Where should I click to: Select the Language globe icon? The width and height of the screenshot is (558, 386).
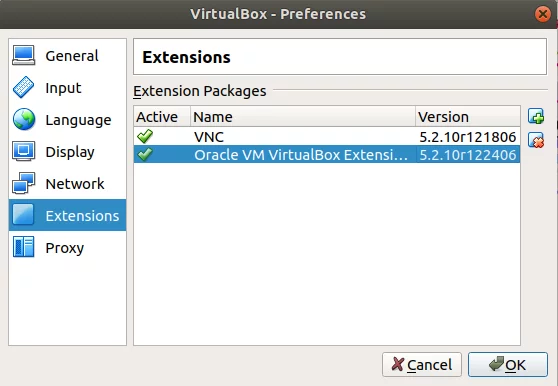click(24, 119)
